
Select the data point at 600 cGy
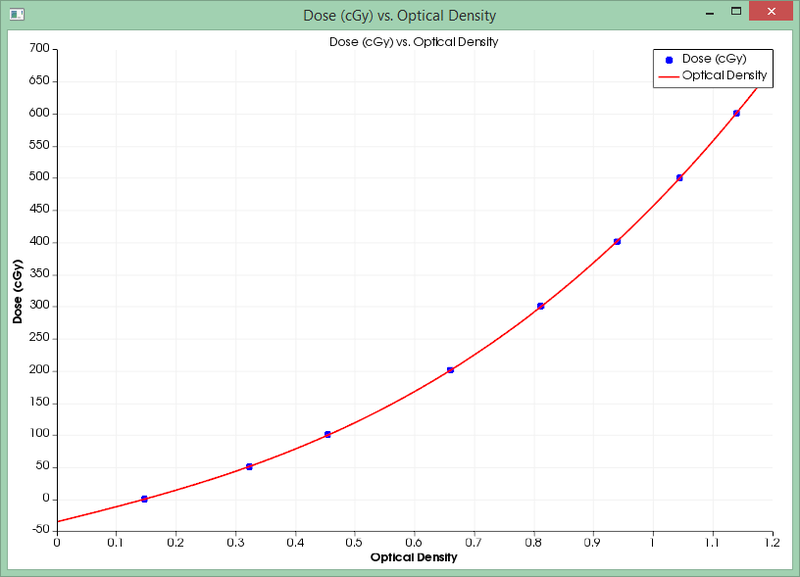737,113
